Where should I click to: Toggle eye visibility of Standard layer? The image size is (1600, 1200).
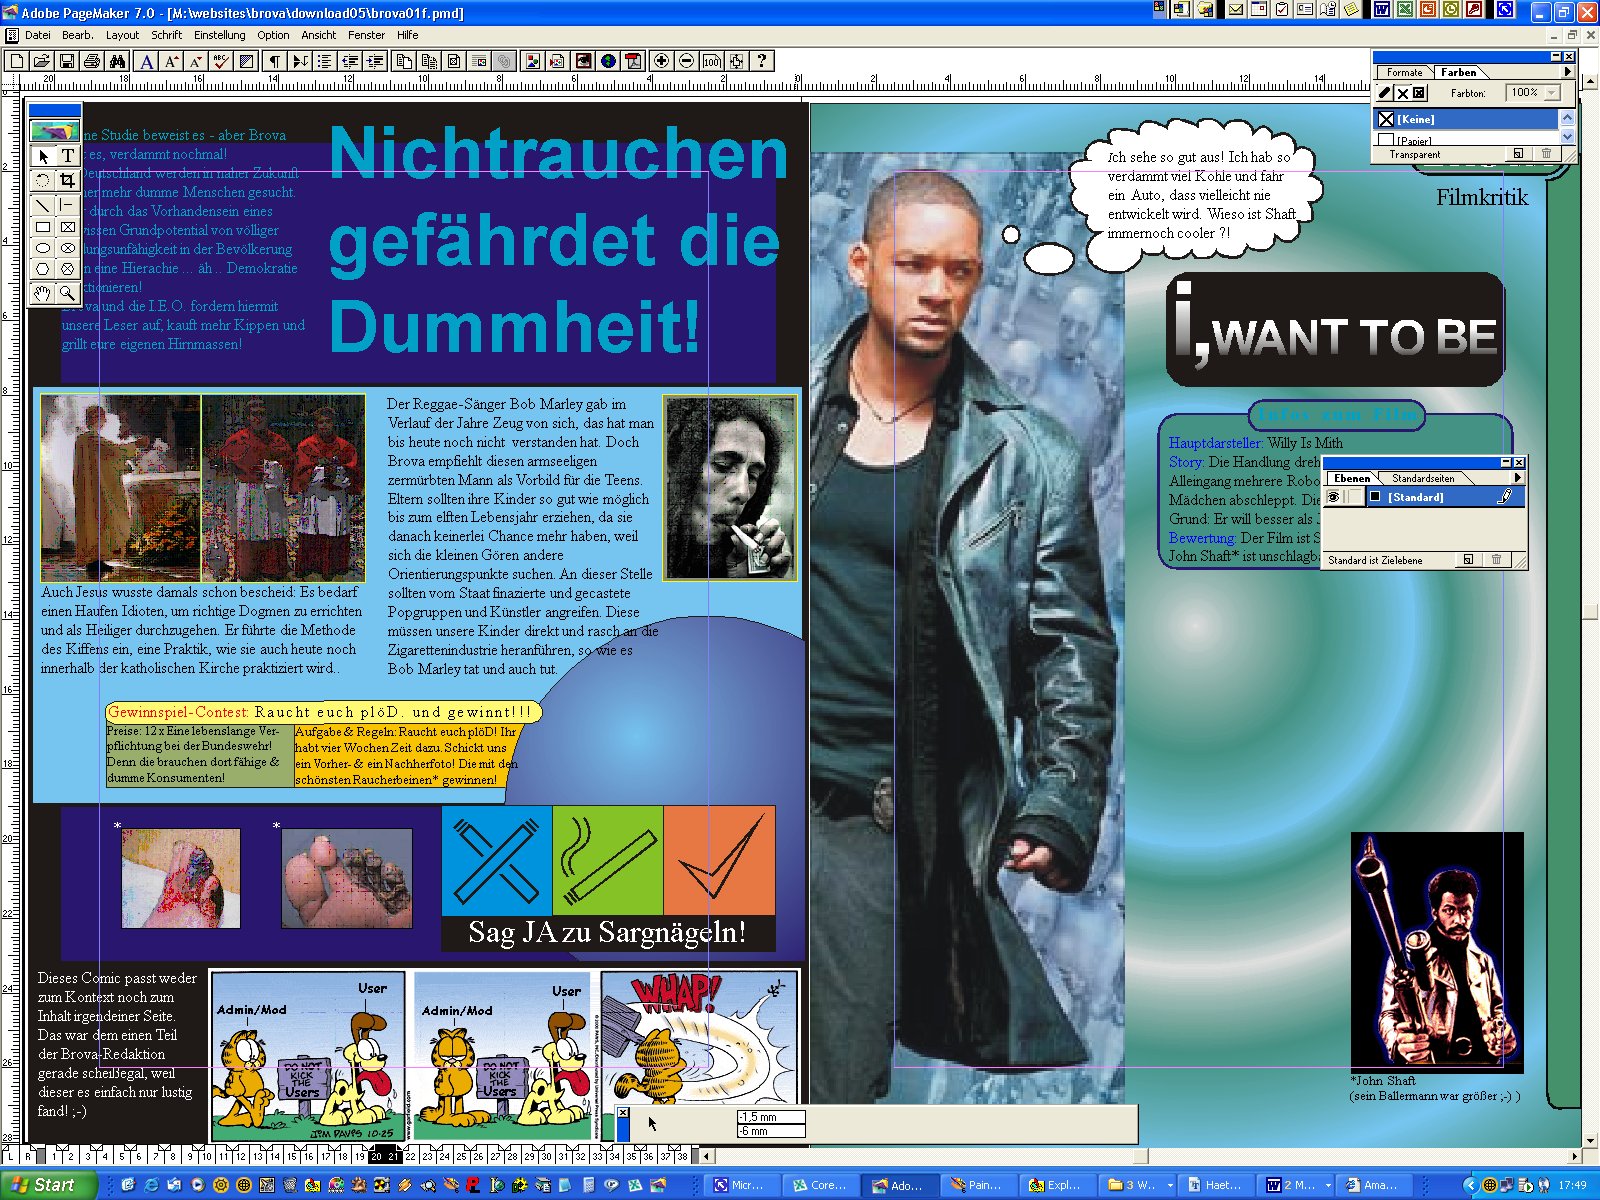[1333, 497]
